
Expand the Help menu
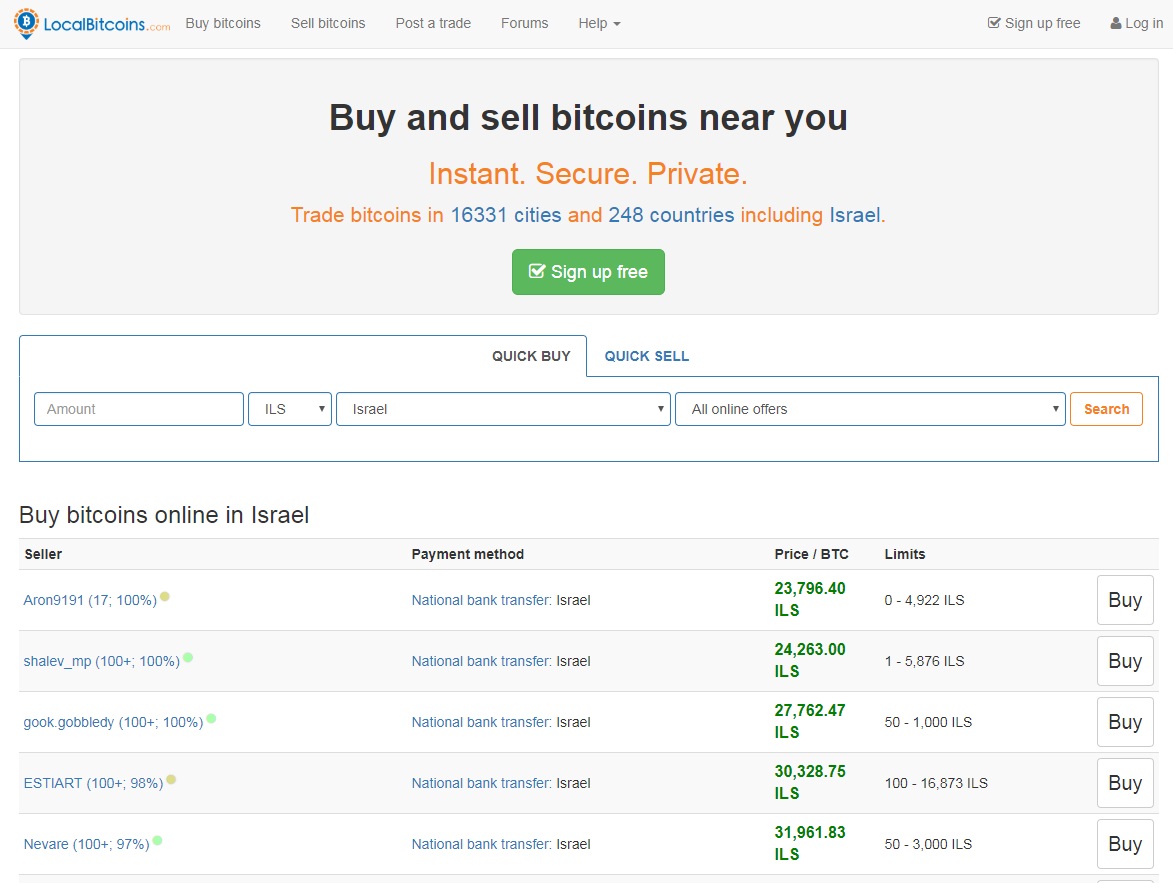click(599, 23)
